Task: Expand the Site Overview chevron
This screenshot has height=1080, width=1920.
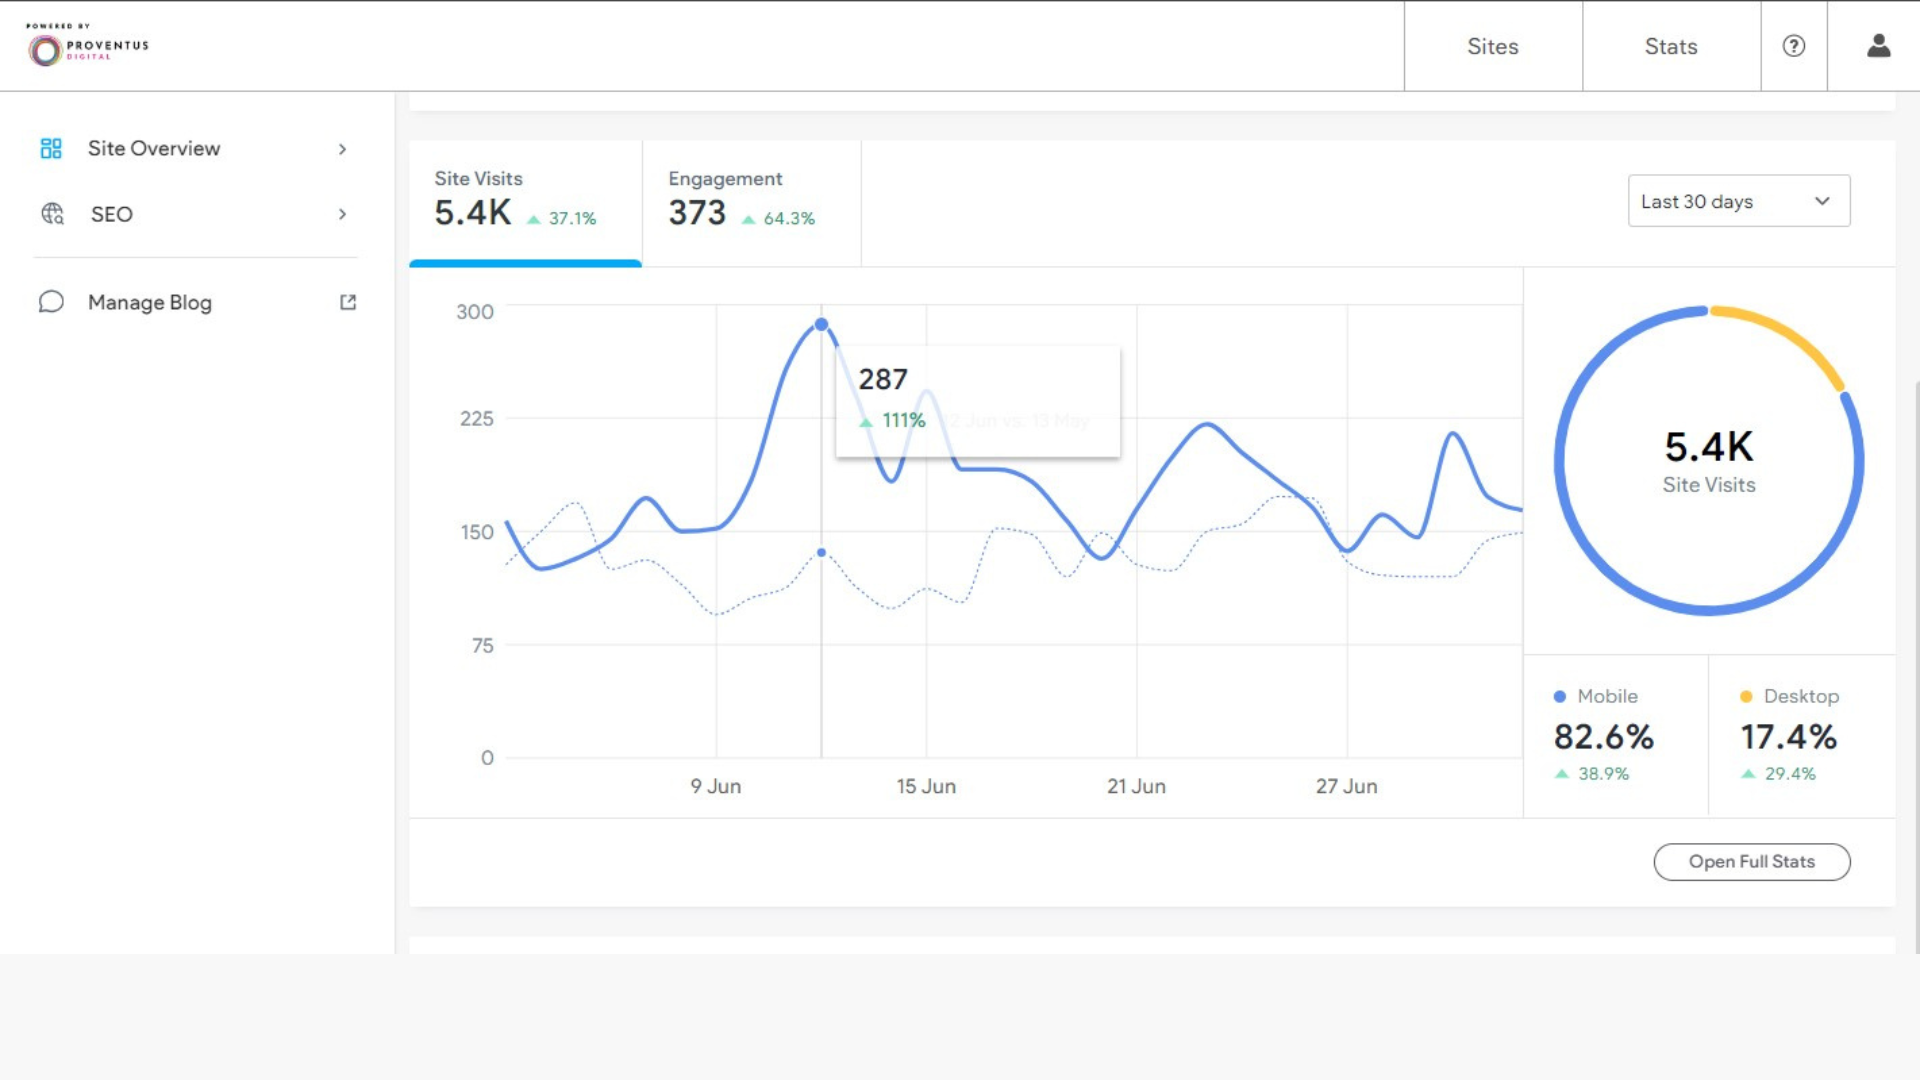Action: (x=342, y=149)
